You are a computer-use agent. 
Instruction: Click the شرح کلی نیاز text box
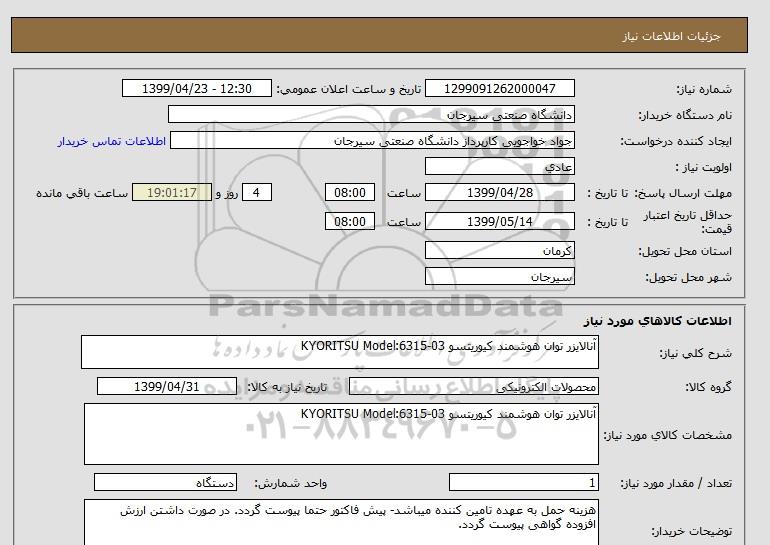(x=340, y=352)
